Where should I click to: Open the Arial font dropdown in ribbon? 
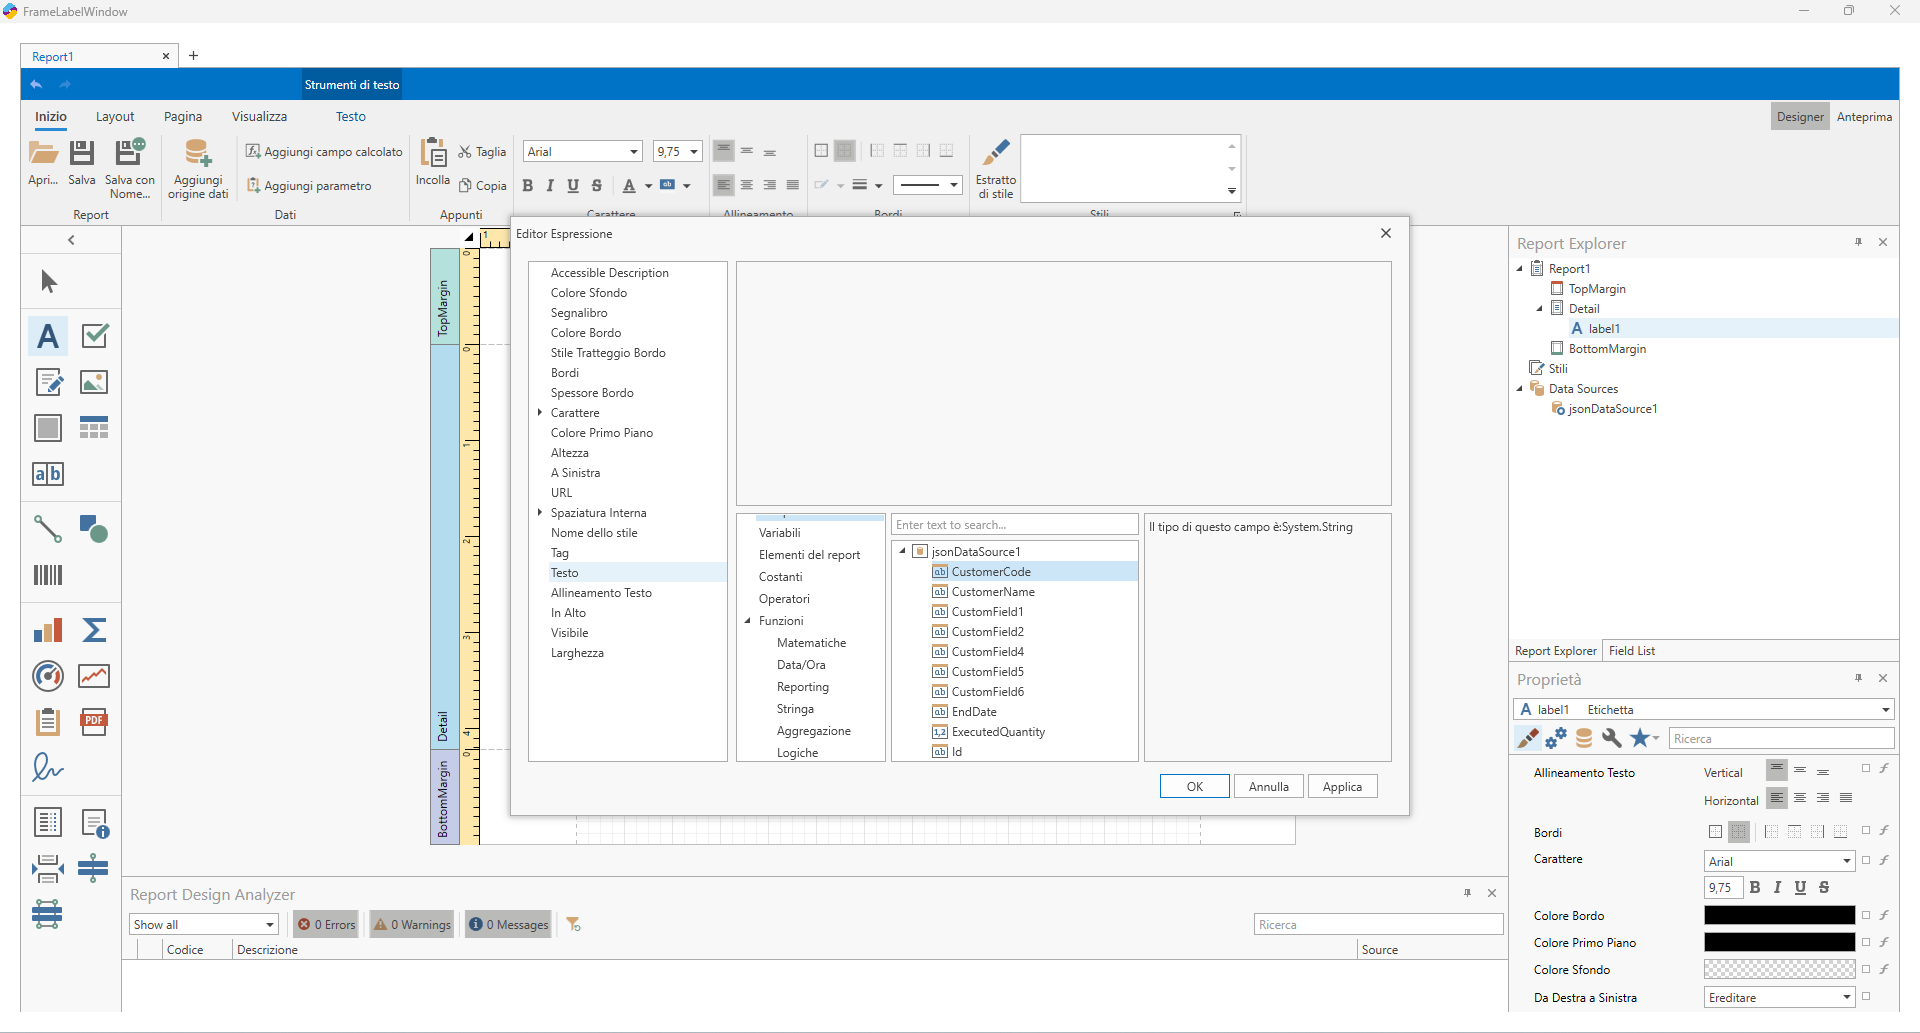pyautogui.click(x=634, y=152)
